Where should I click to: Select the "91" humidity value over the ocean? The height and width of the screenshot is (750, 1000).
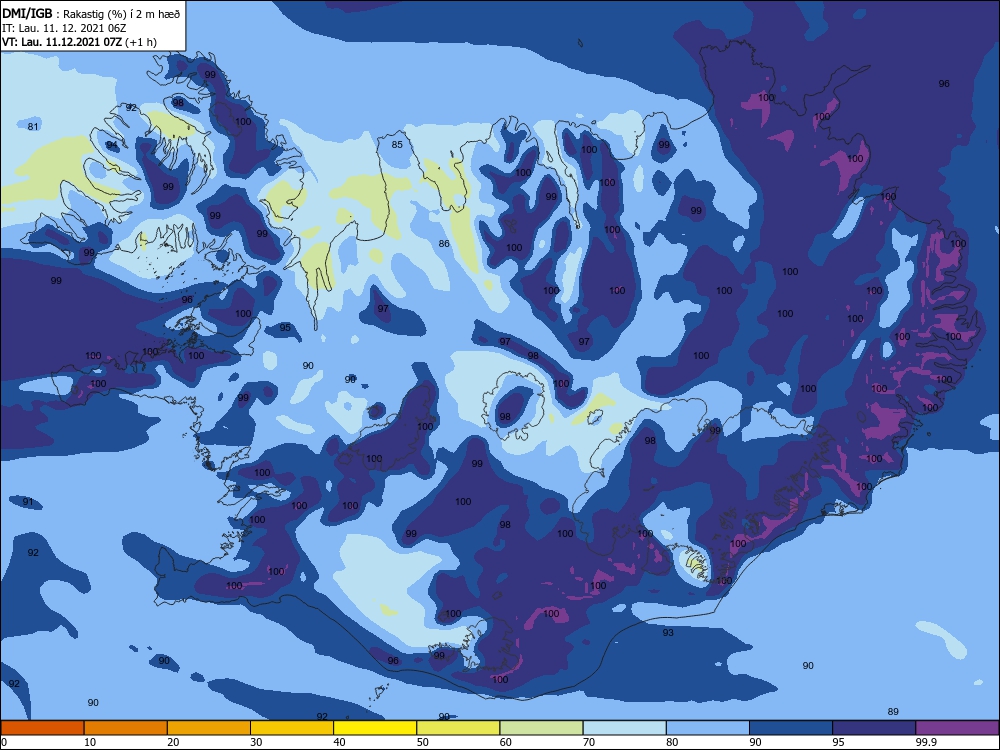coord(28,502)
